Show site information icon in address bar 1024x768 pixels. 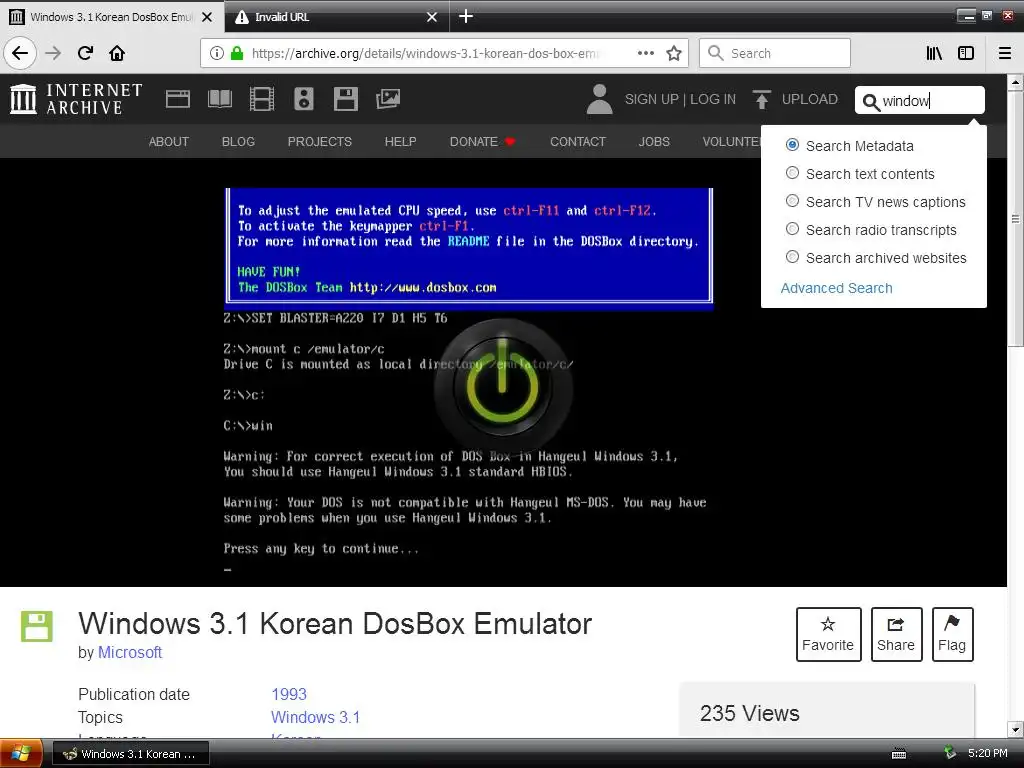(x=217, y=53)
